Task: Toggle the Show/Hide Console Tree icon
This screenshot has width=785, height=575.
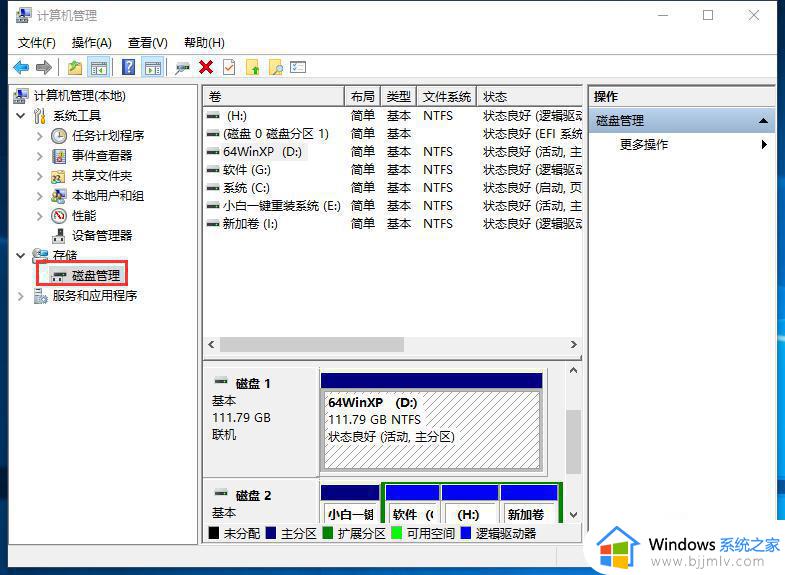Action: pyautogui.click(x=99, y=67)
